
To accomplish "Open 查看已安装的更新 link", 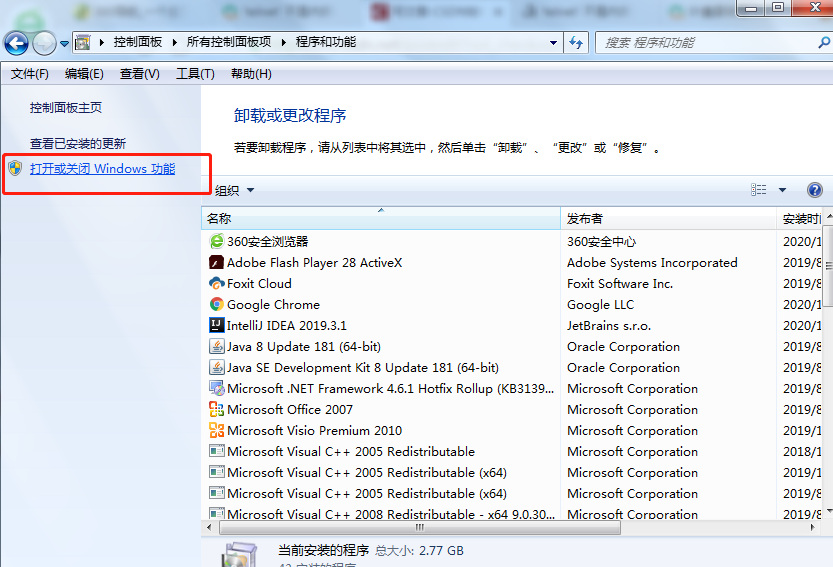I will point(78,143).
